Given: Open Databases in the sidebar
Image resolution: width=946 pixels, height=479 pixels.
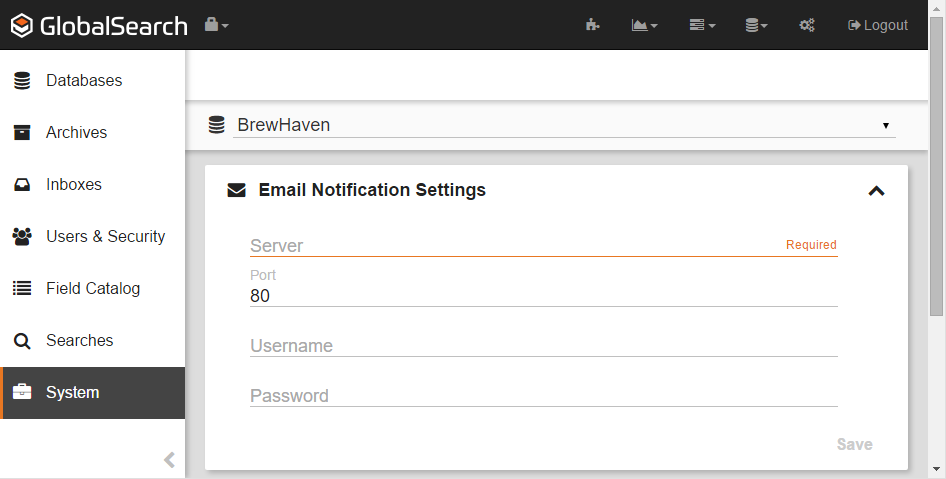Looking at the screenshot, I should 84,81.
